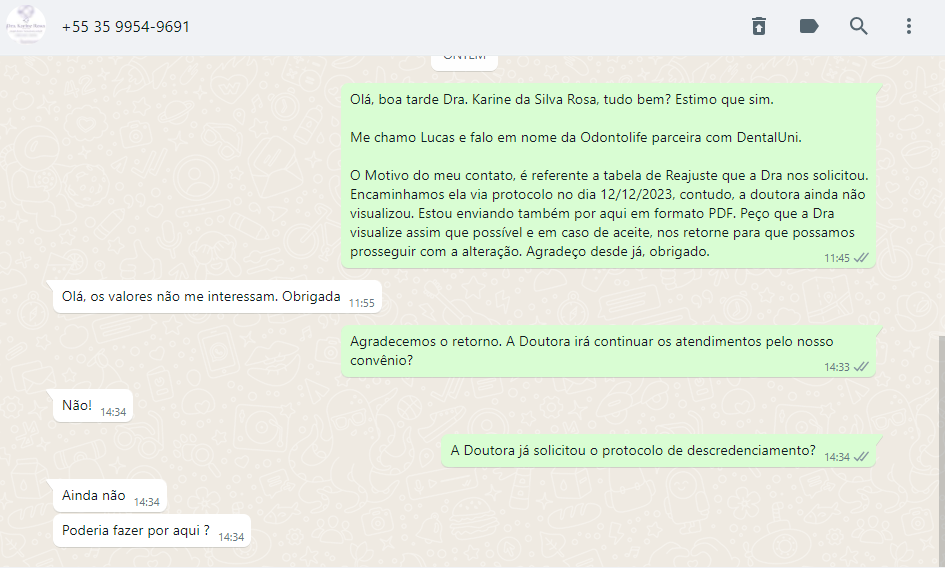Click read receipt checkmarks at 14:33 message
Screen dimensions: 945x568
point(861,367)
